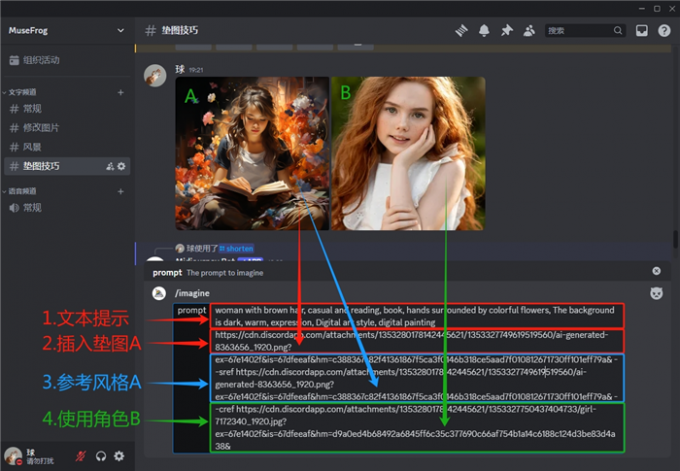Click the 19:21 message timestamp

[x=196, y=70]
